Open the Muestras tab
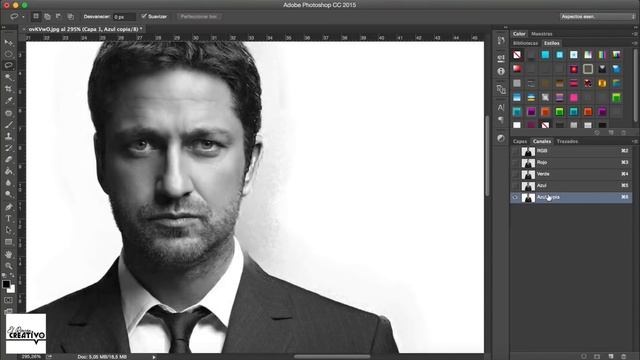The width and height of the screenshot is (640, 360). [542, 34]
